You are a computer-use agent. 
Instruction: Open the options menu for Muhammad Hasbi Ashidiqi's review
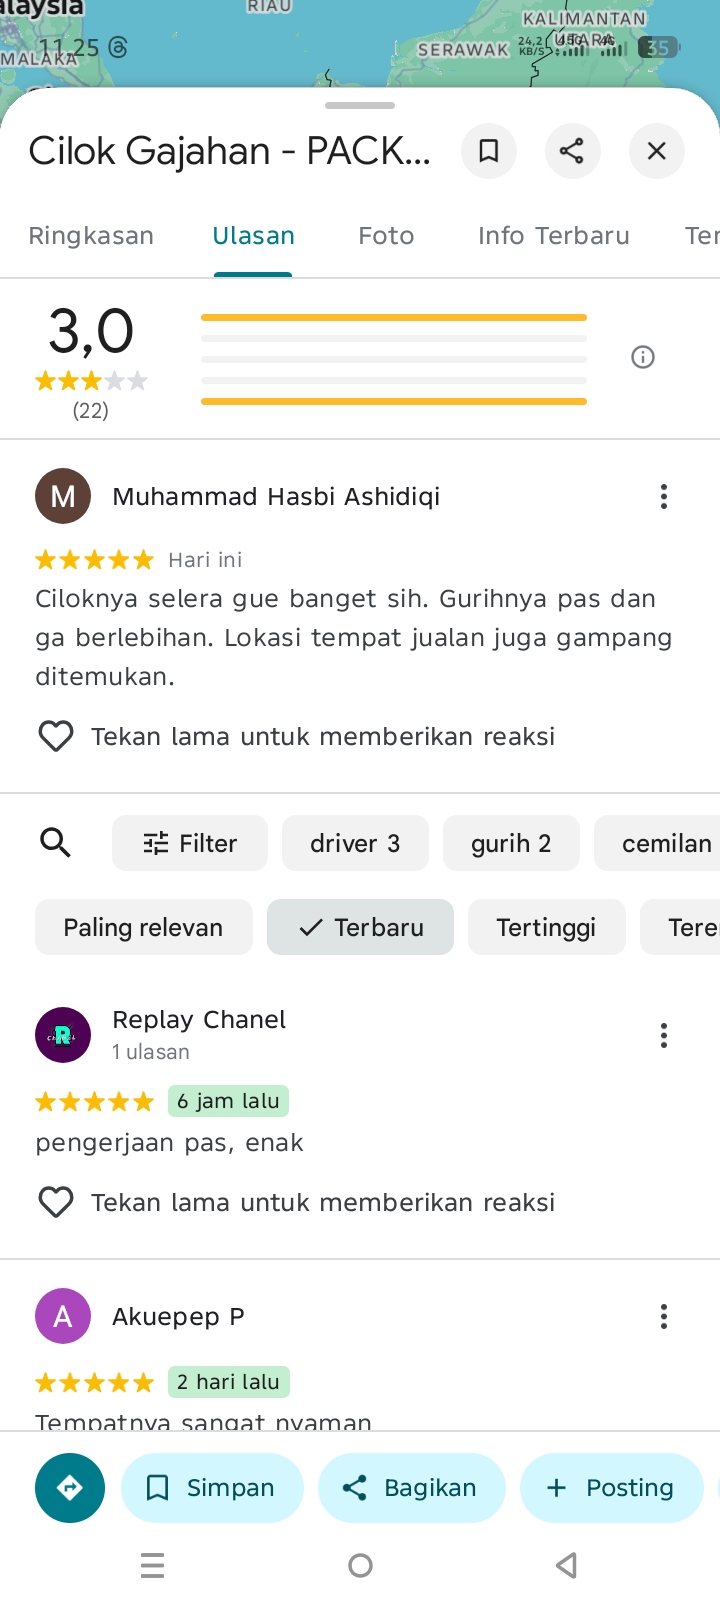coord(664,497)
